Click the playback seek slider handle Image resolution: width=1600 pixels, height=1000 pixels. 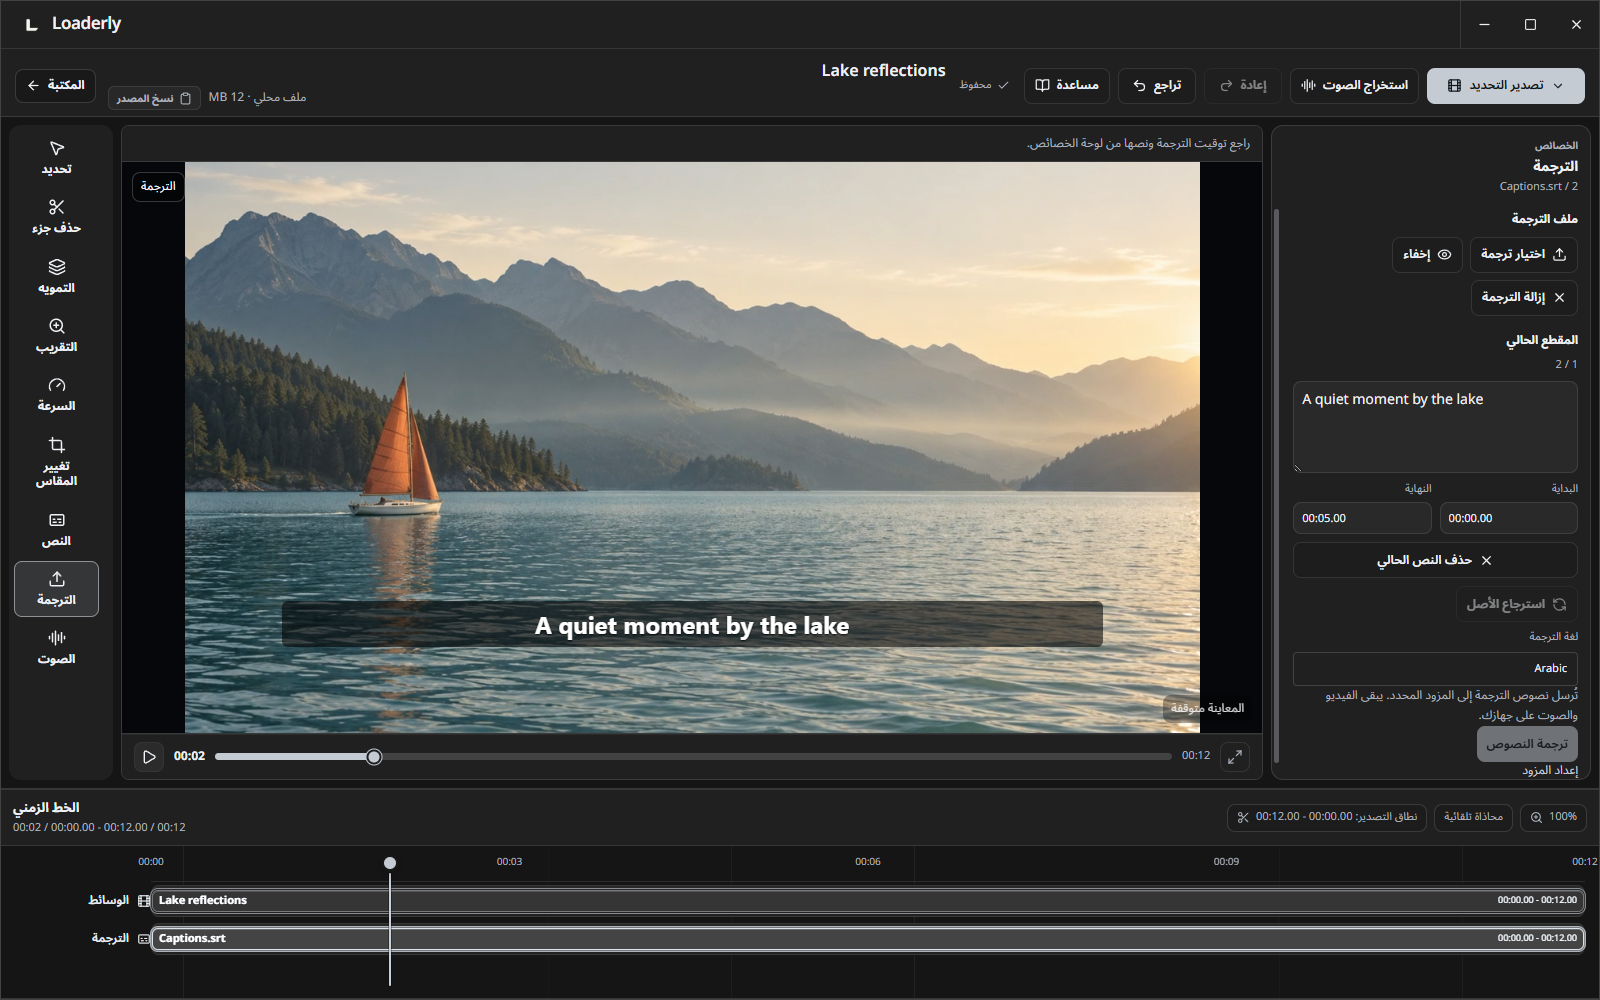pyautogui.click(x=374, y=757)
